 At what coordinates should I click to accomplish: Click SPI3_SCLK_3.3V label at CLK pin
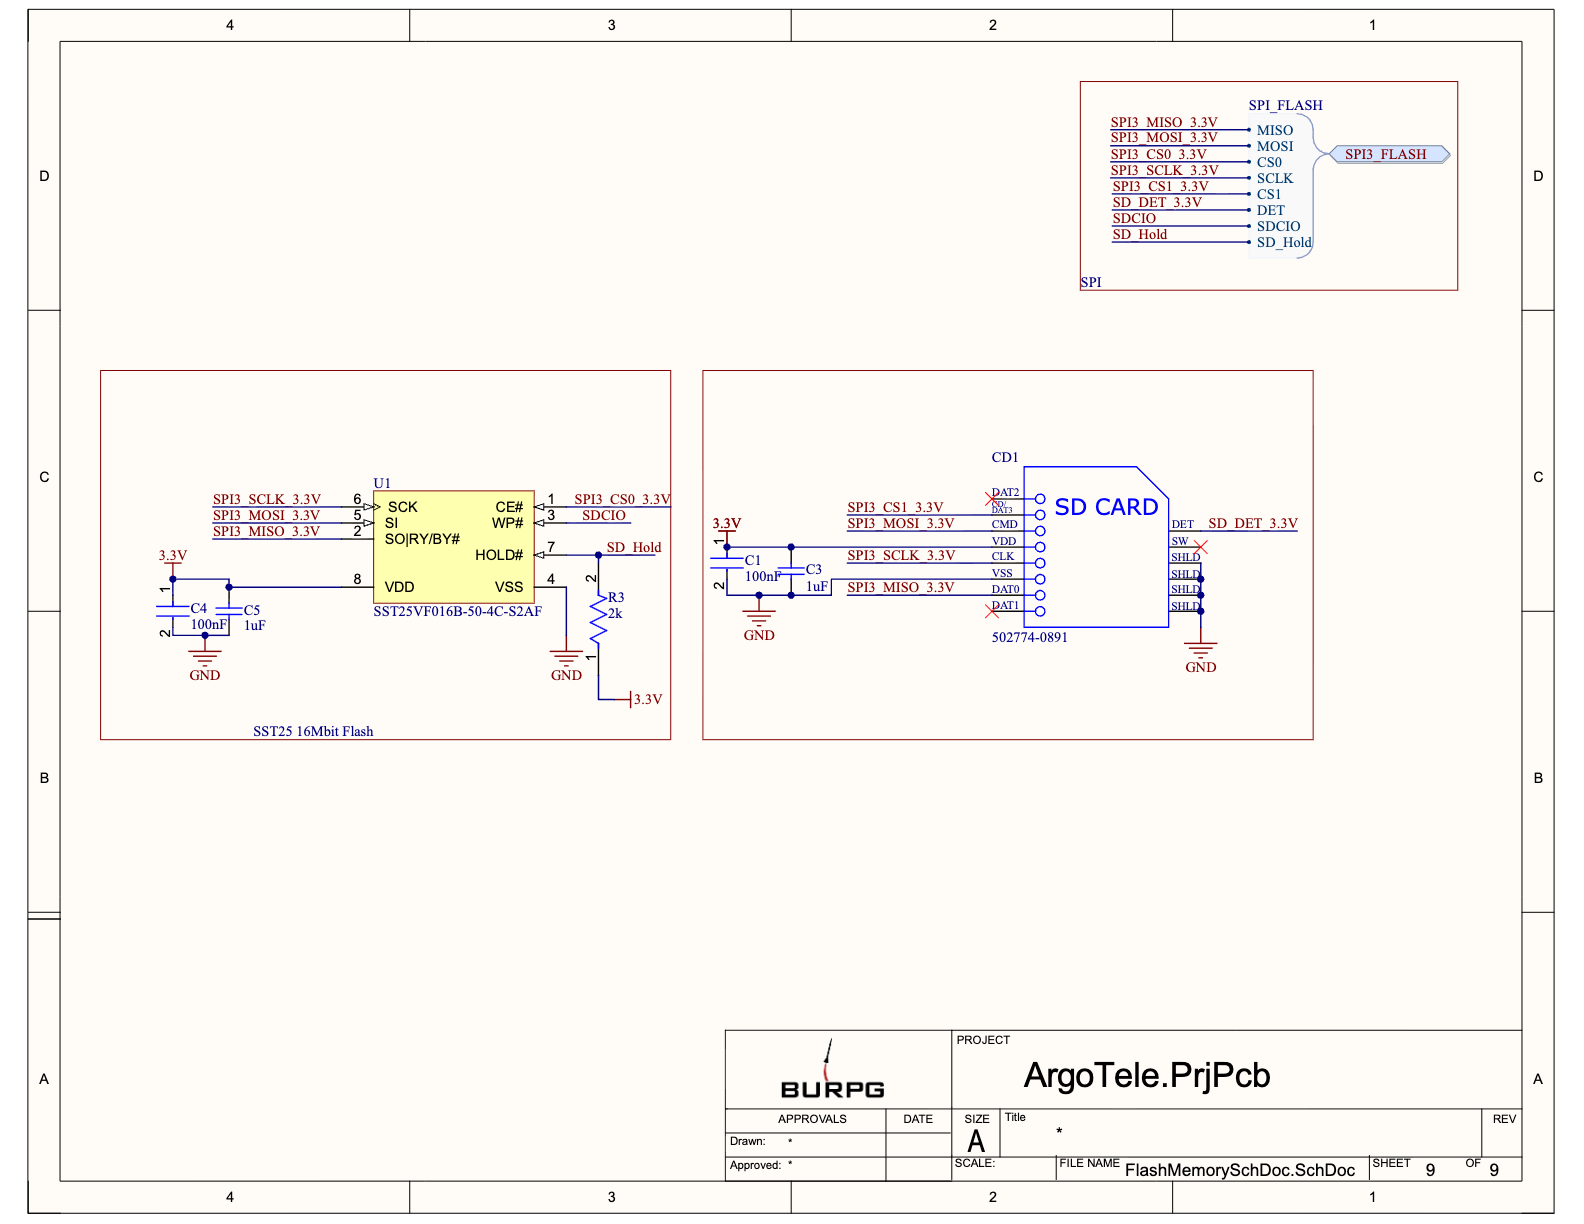point(901,555)
